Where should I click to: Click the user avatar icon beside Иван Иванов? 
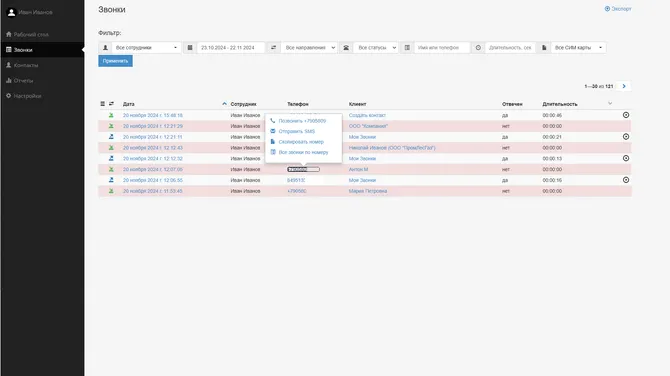tap(12, 12)
